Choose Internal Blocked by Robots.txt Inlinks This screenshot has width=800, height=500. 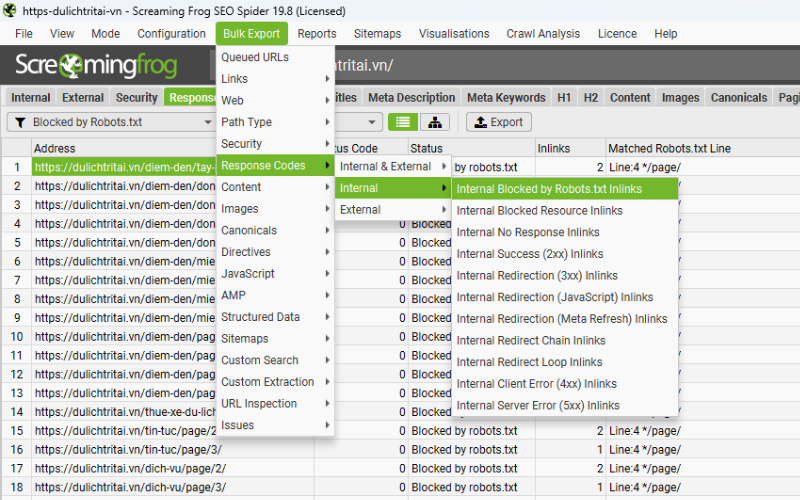point(565,189)
